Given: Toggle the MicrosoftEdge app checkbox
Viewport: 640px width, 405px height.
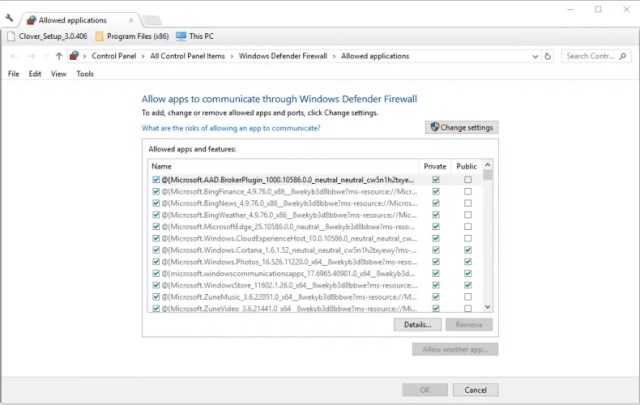Looking at the screenshot, I should pyautogui.click(x=156, y=227).
